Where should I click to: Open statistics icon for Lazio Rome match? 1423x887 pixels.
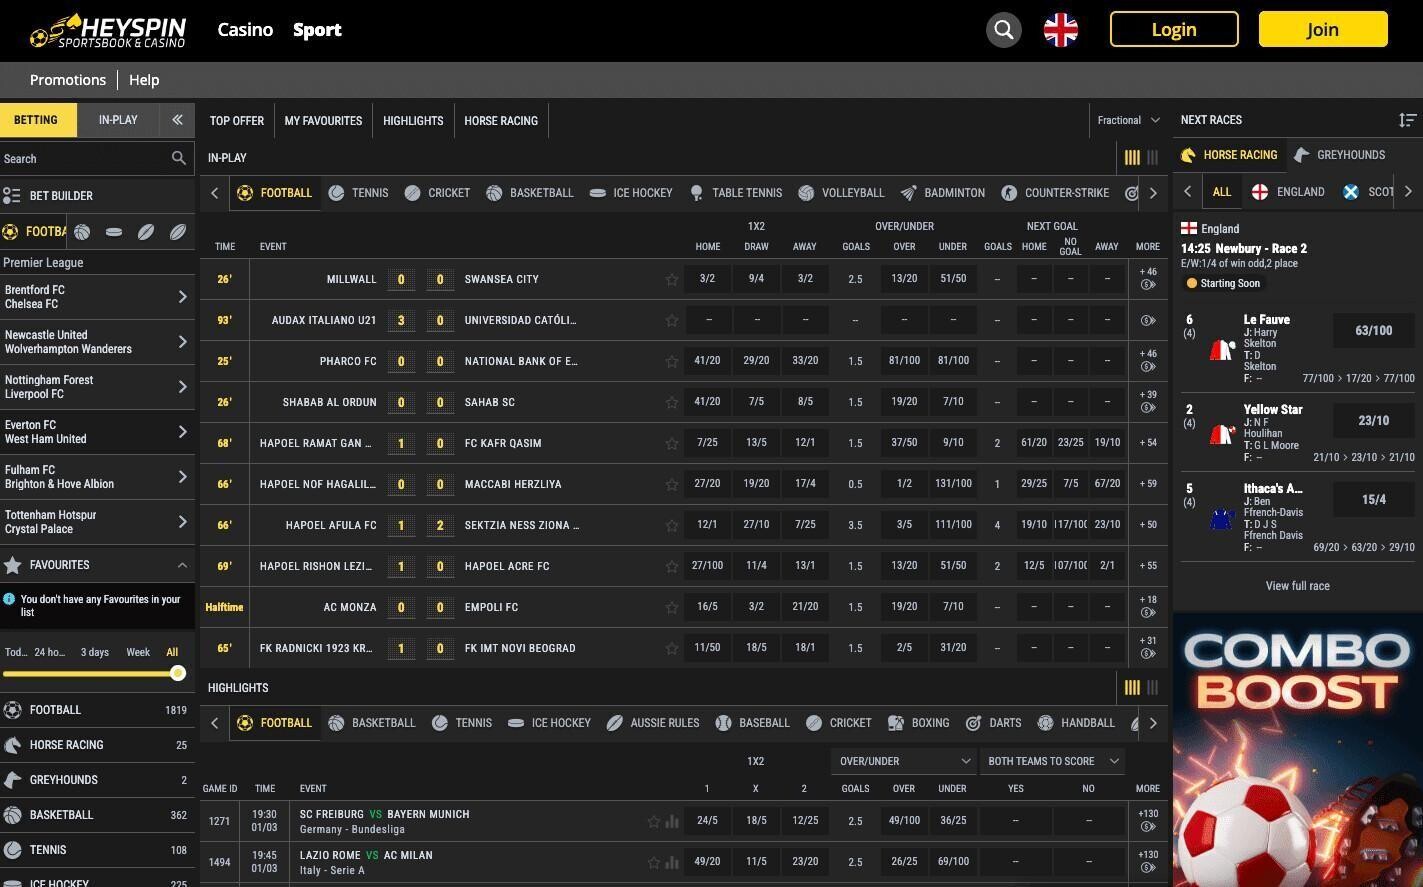pos(672,862)
